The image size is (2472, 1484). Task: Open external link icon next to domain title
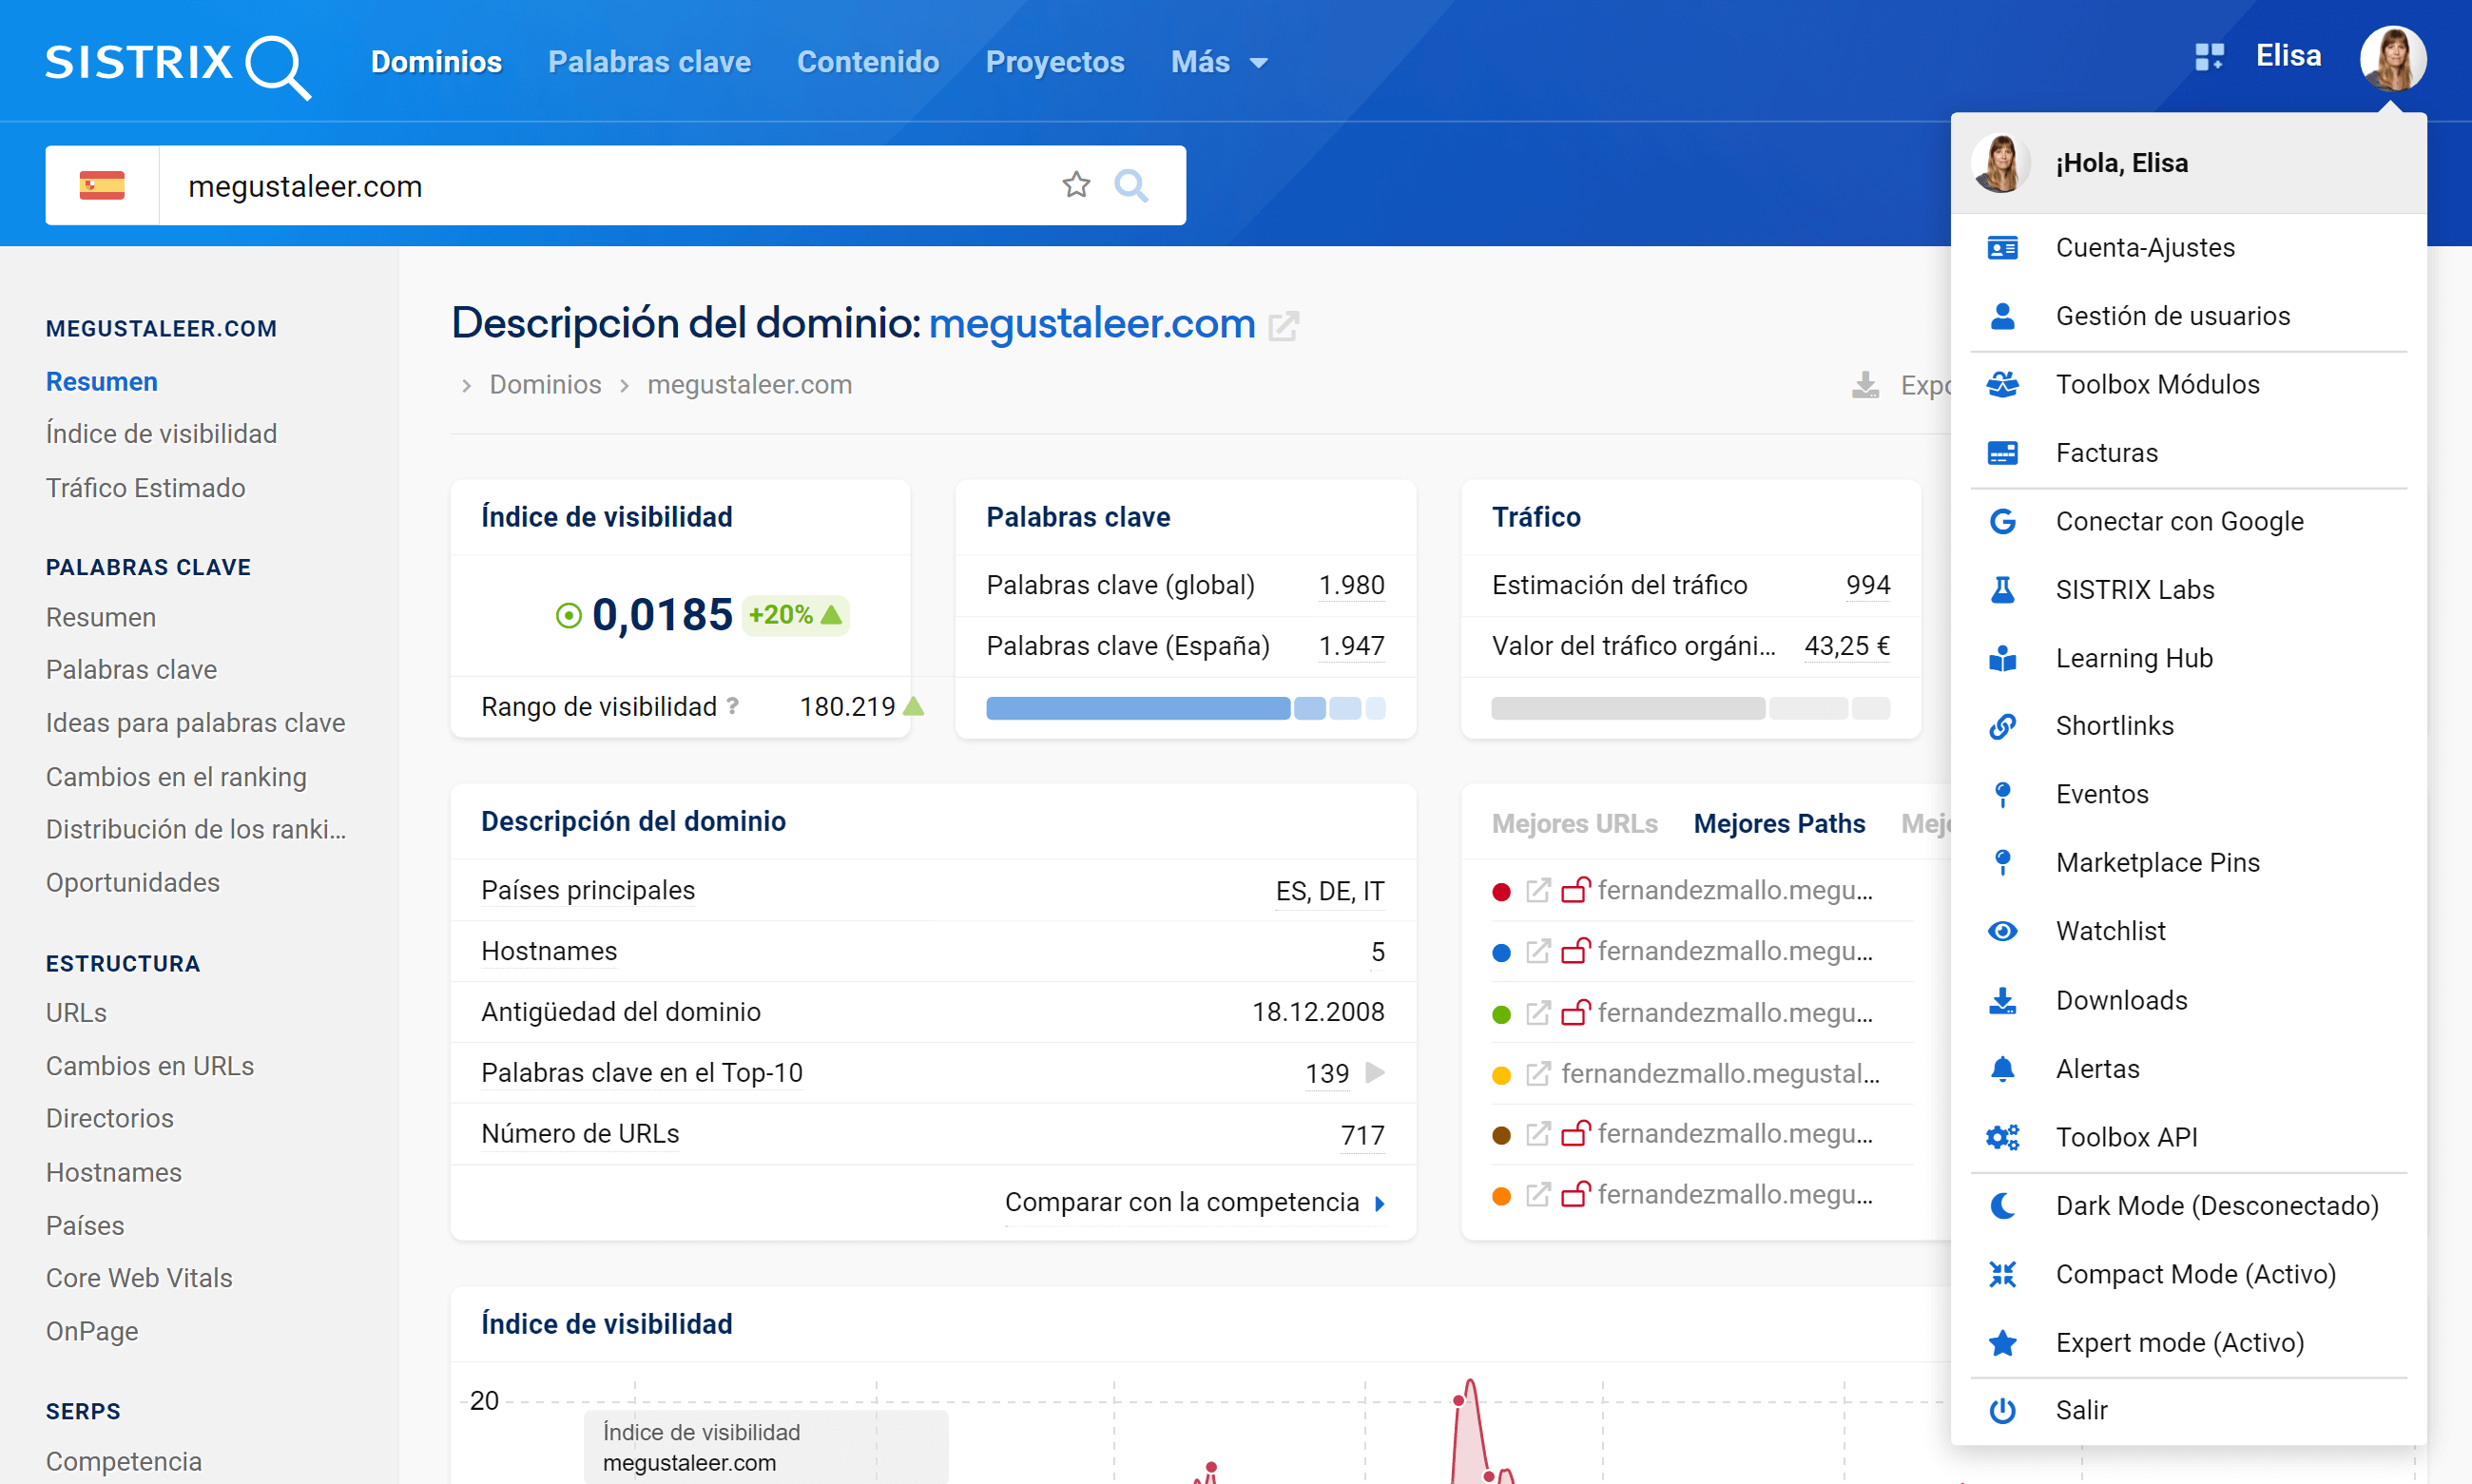pos(1283,326)
